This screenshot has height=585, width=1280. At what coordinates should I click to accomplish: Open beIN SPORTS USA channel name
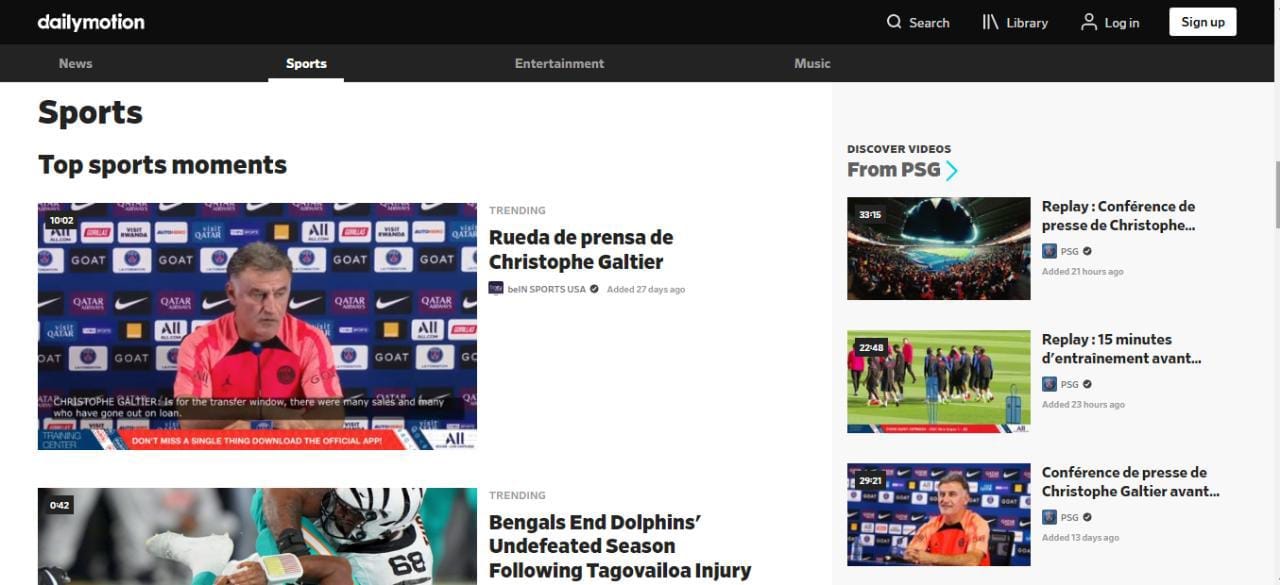(547, 289)
